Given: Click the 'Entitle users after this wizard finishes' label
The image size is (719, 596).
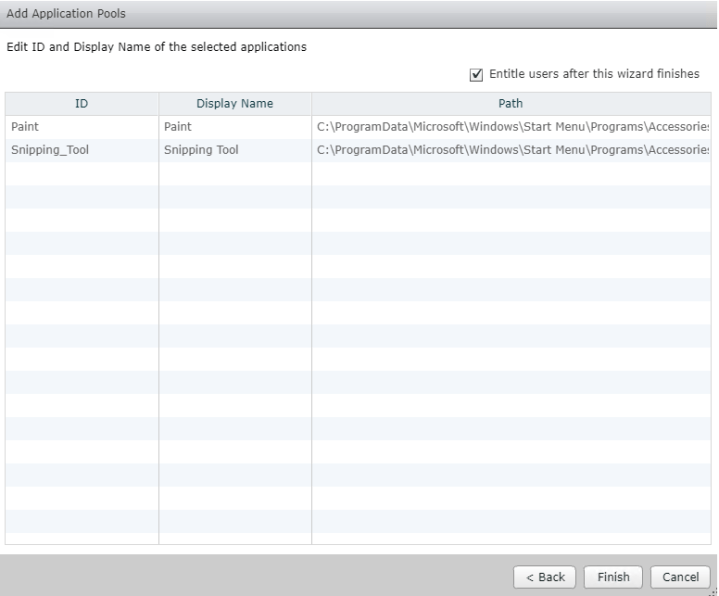Looking at the screenshot, I should pos(593,74).
